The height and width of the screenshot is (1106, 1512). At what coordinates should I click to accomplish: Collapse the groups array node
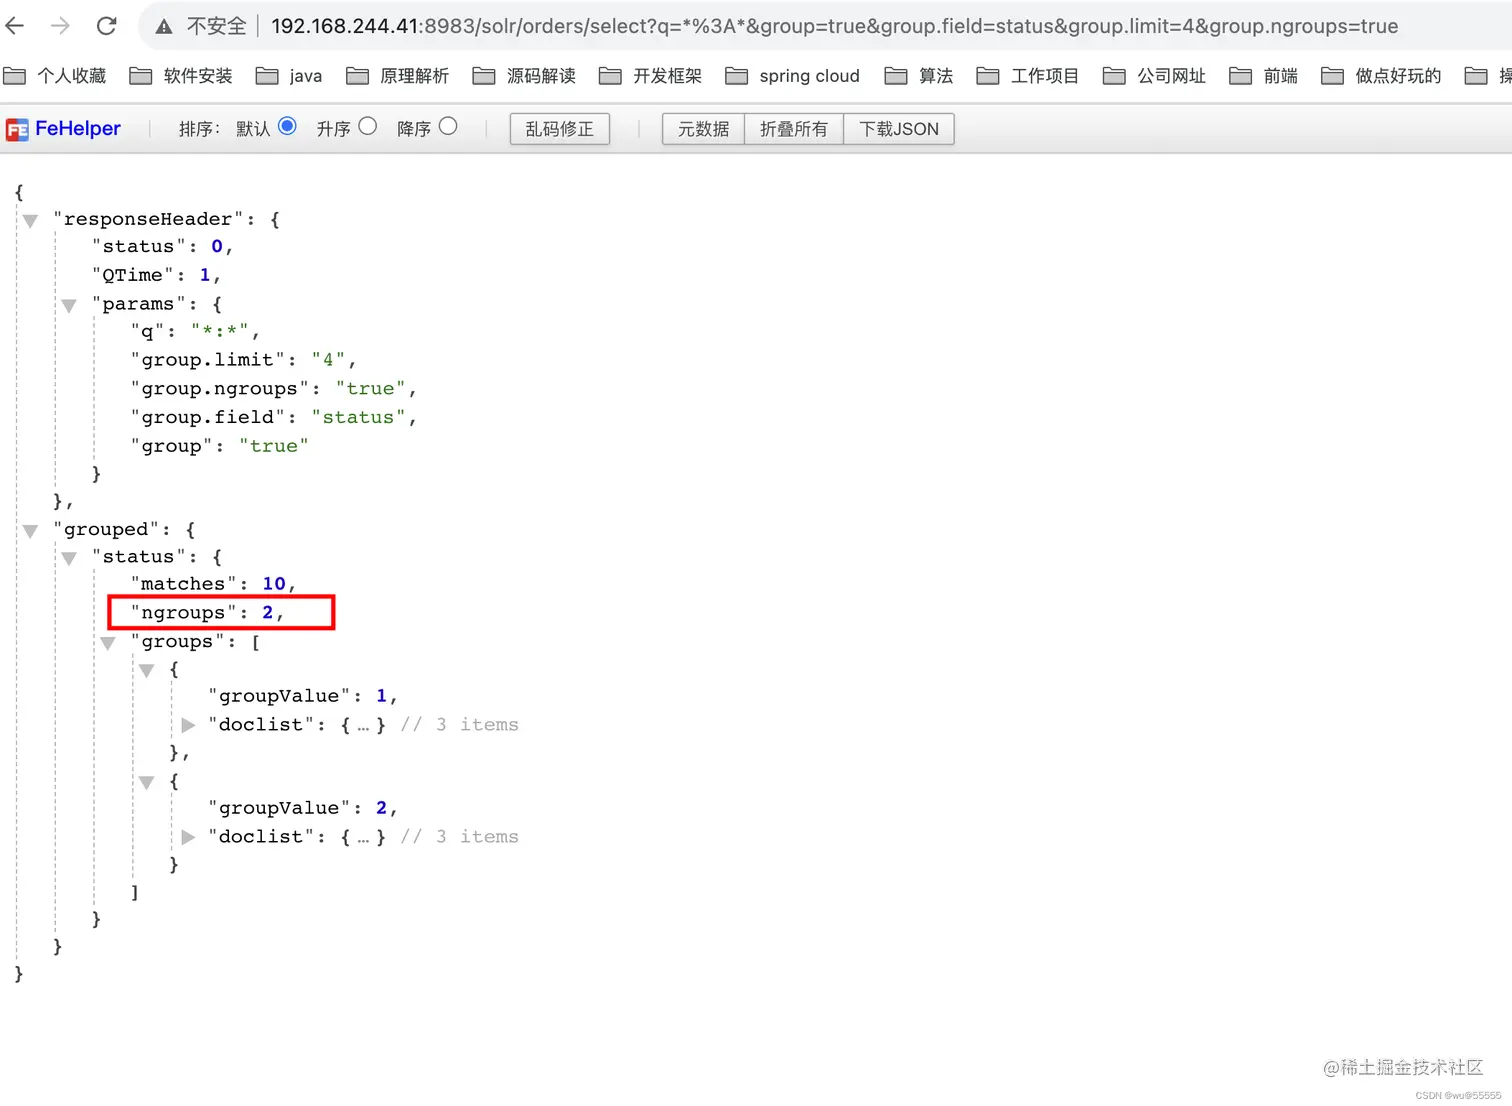pos(108,644)
